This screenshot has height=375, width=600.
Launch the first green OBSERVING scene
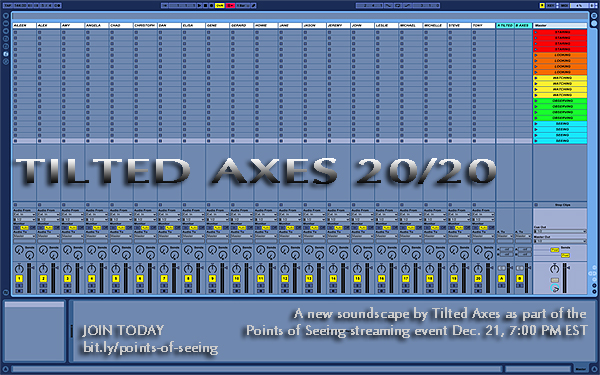[560, 101]
